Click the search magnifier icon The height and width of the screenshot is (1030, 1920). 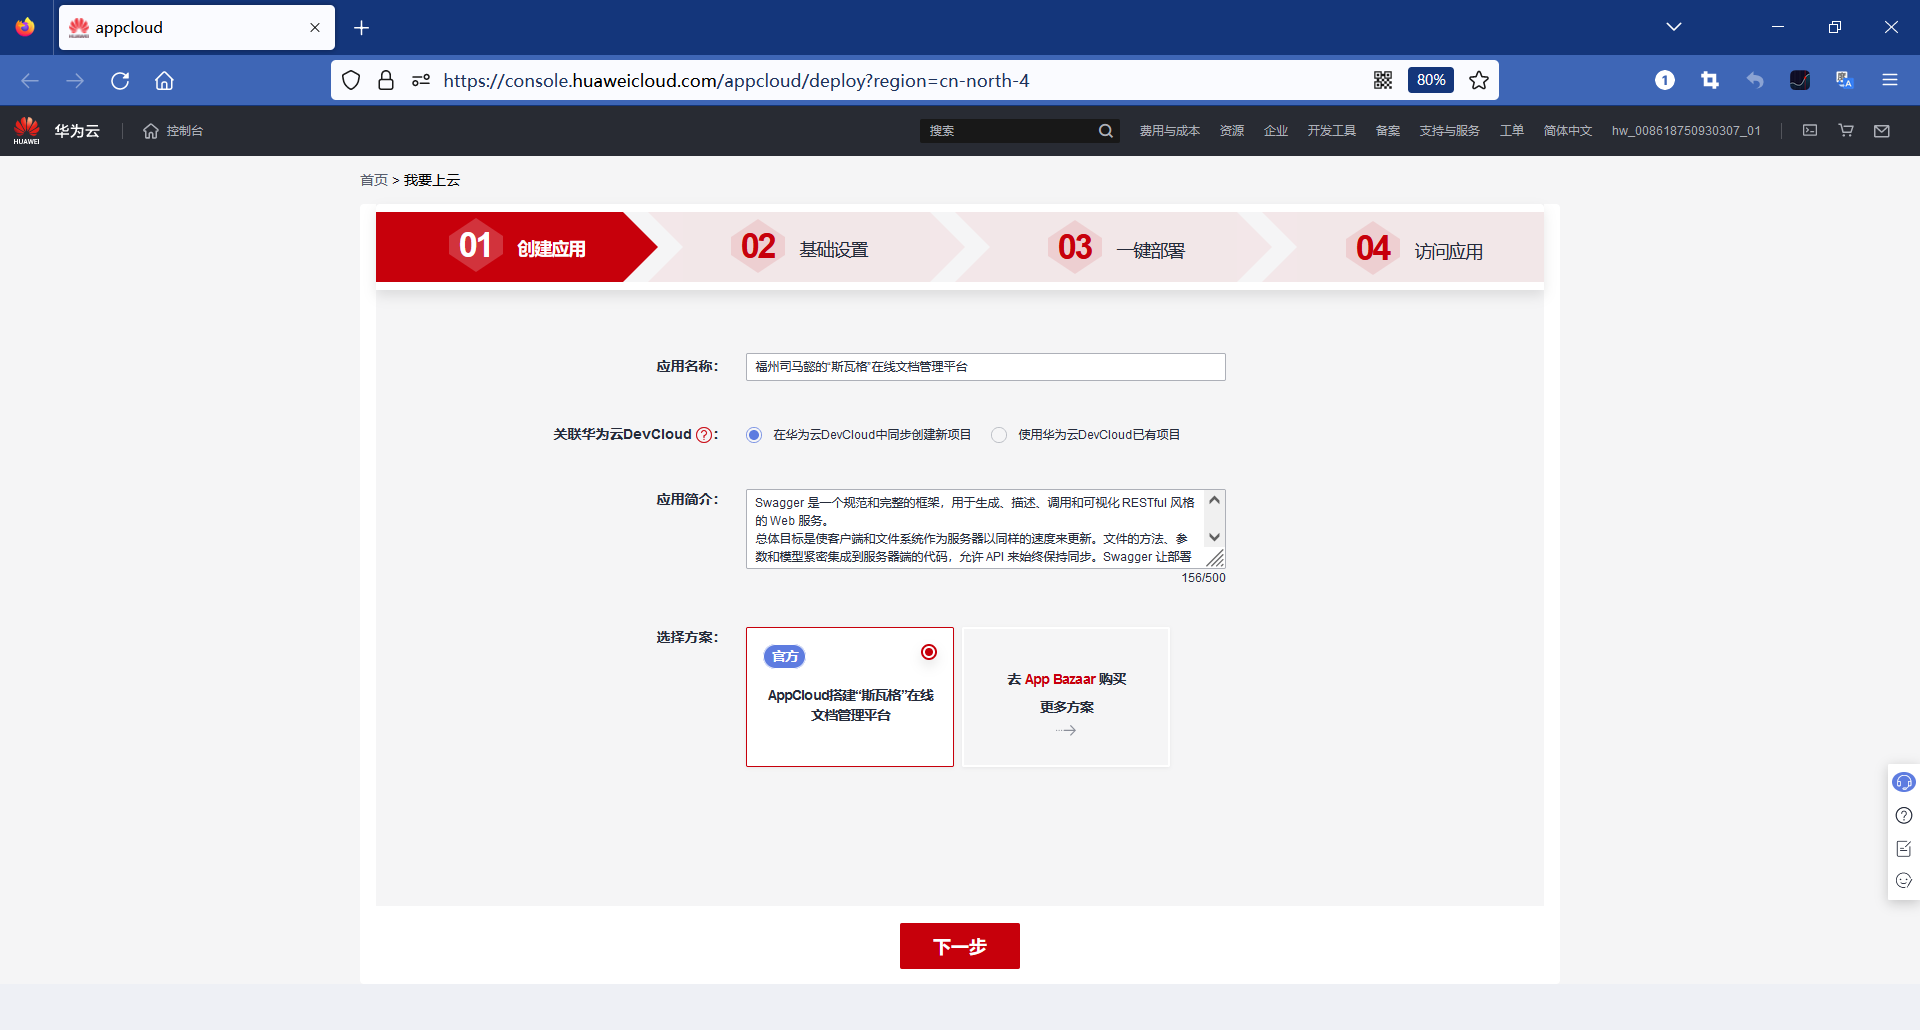[x=1105, y=131]
